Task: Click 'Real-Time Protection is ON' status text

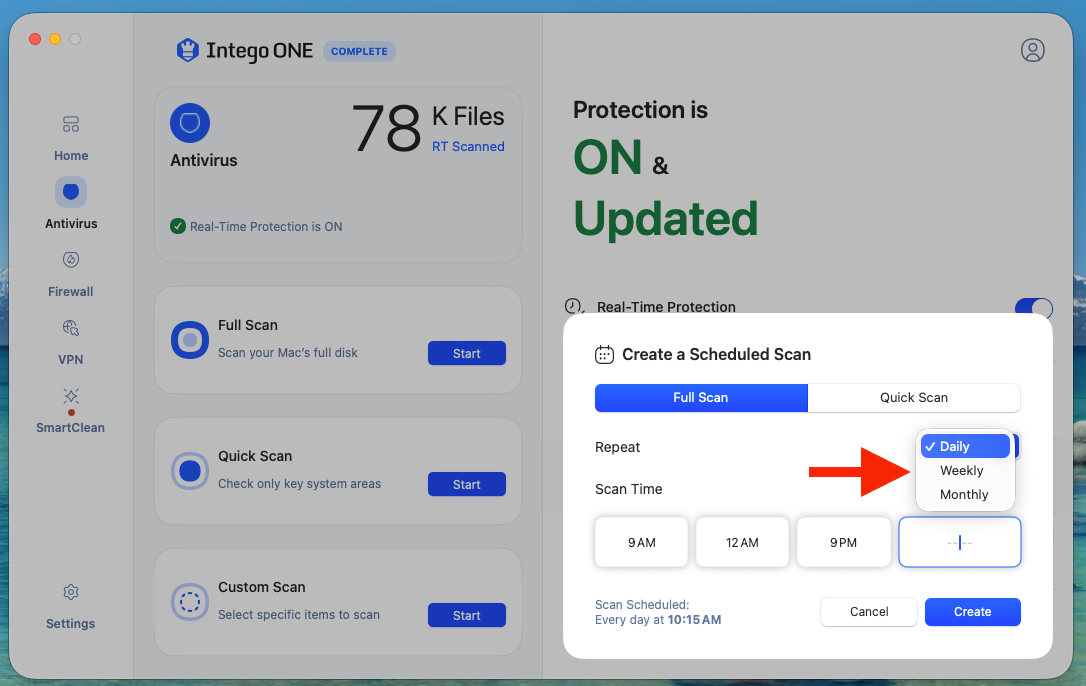Action: click(266, 227)
